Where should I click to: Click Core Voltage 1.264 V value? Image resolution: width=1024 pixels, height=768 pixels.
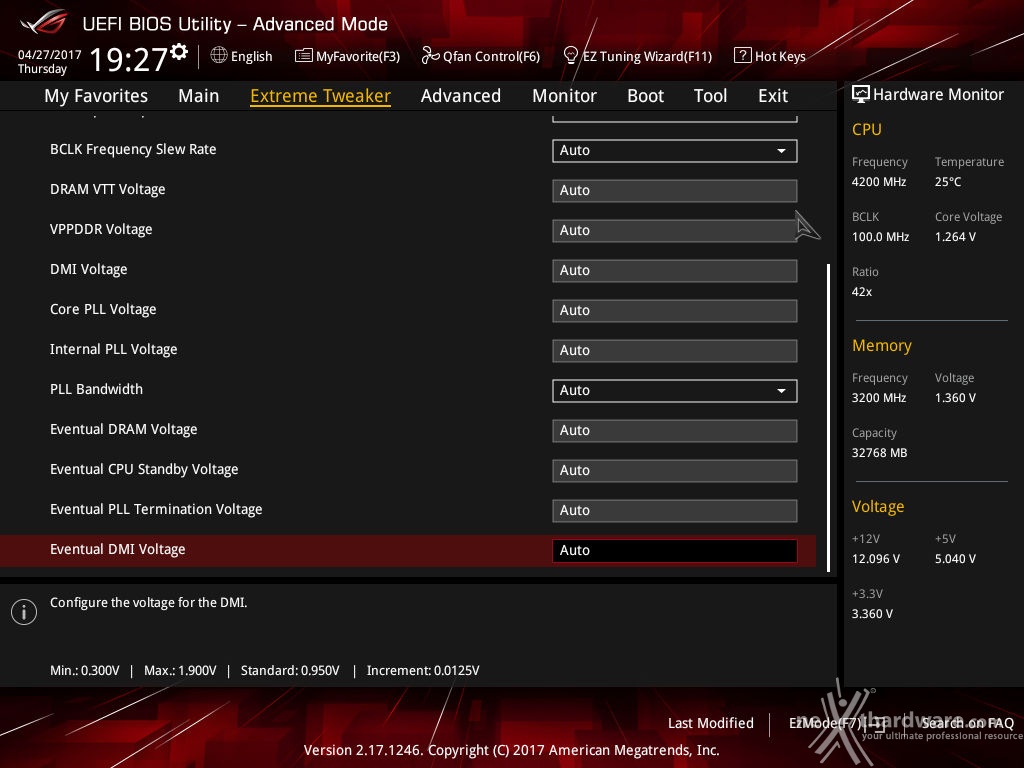[955, 237]
